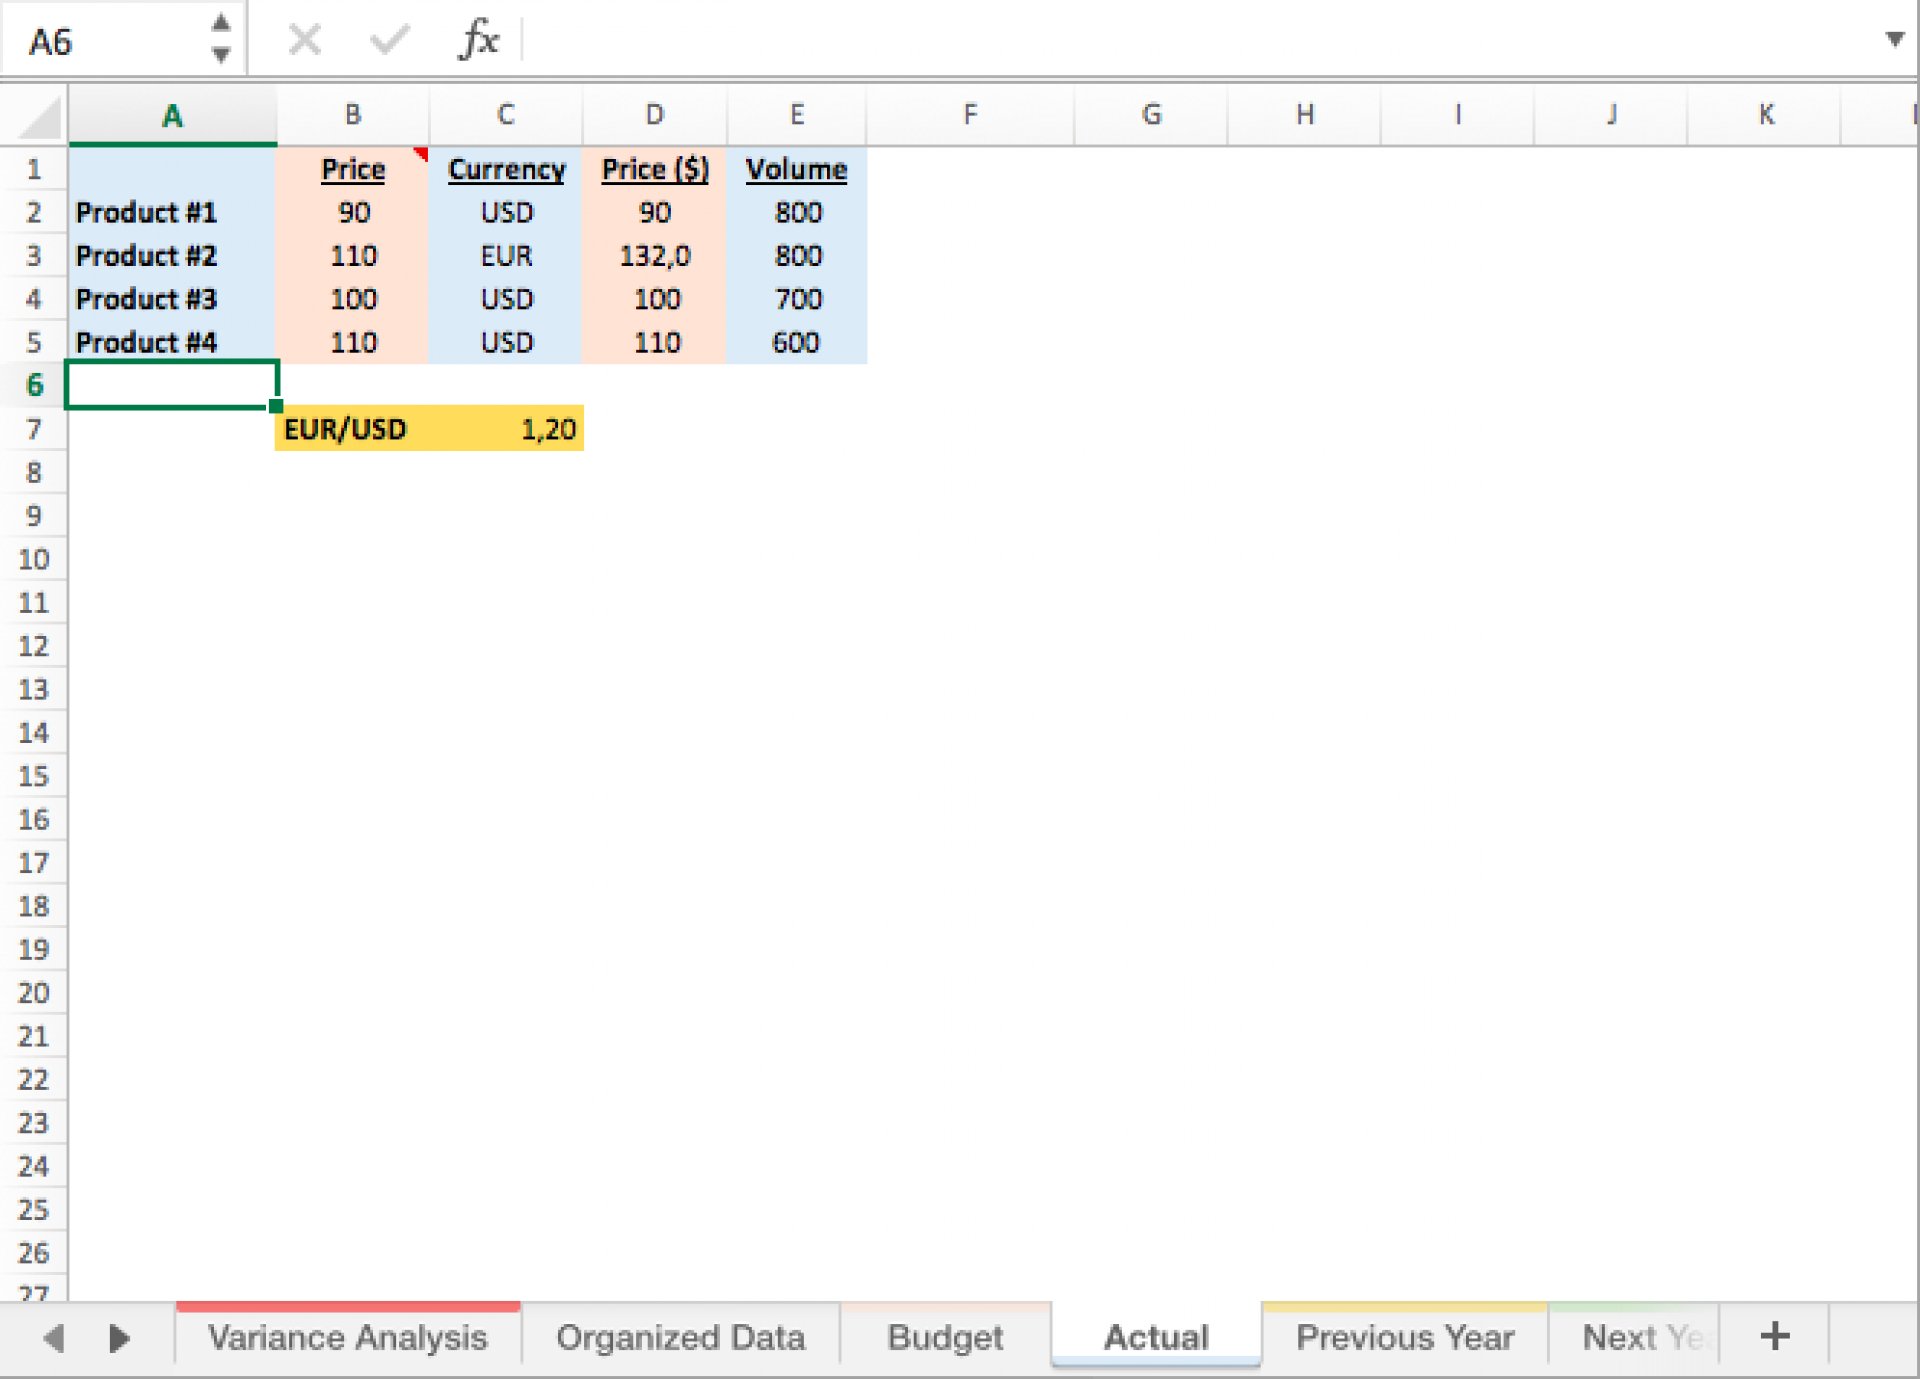Select column B header
1920x1379 pixels.
(x=353, y=116)
